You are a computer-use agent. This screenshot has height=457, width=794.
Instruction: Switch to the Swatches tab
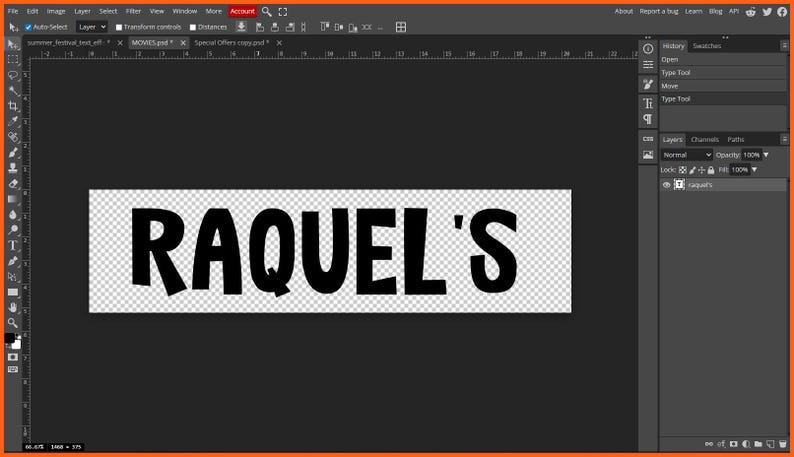coord(706,46)
